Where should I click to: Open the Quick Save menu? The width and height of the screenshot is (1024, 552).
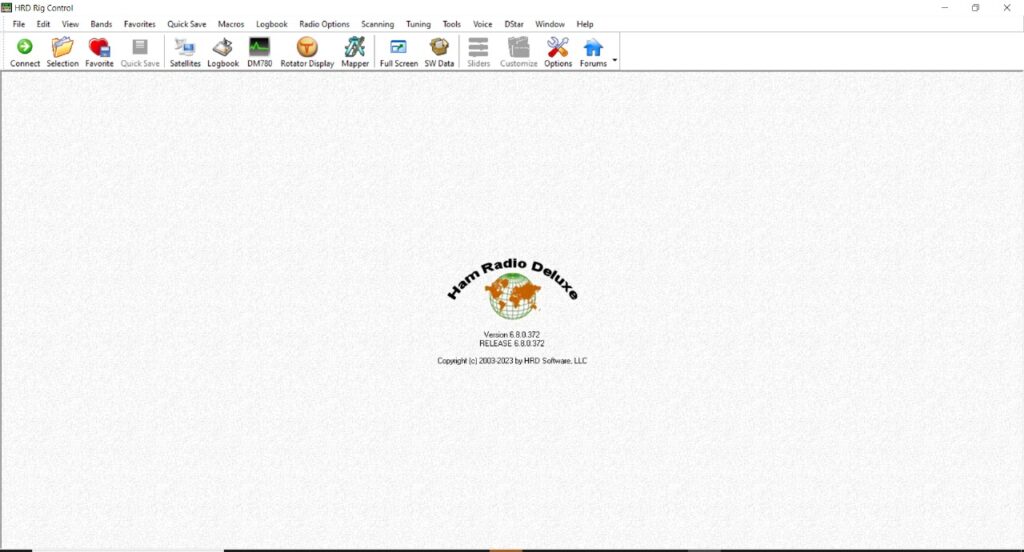coord(187,24)
